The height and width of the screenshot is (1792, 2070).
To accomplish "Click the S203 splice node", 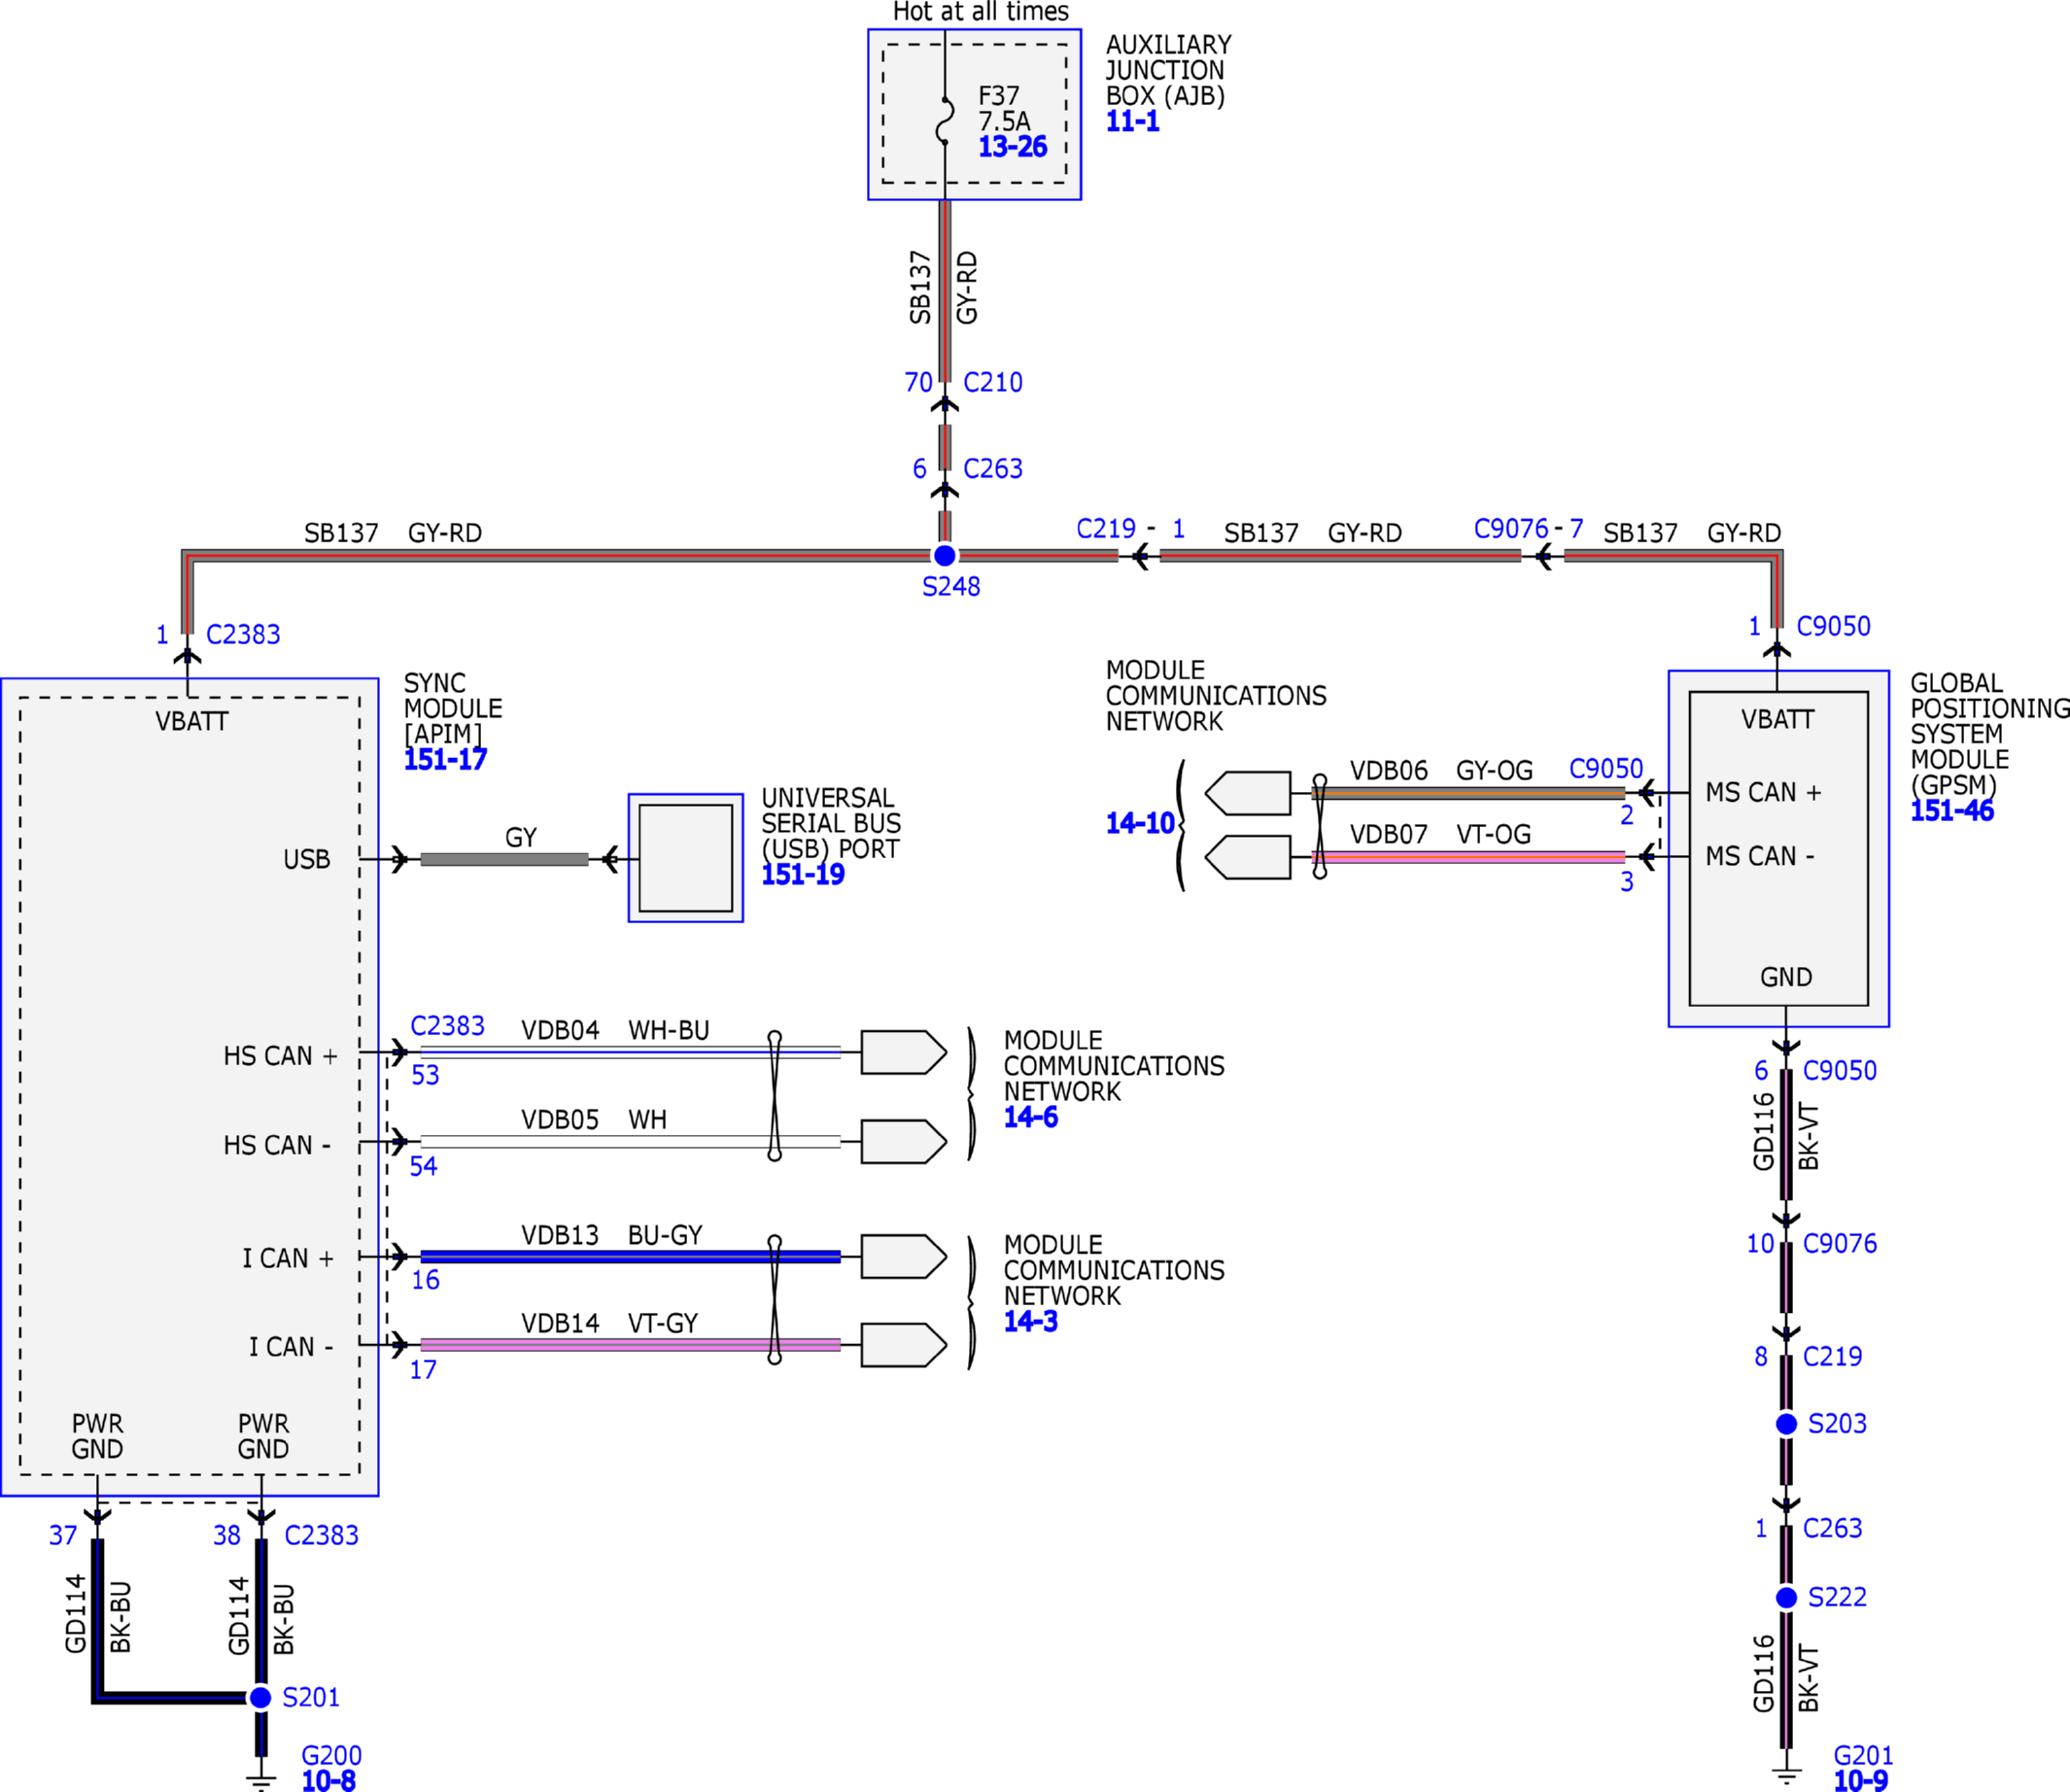I will (x=1786, y=1424).
